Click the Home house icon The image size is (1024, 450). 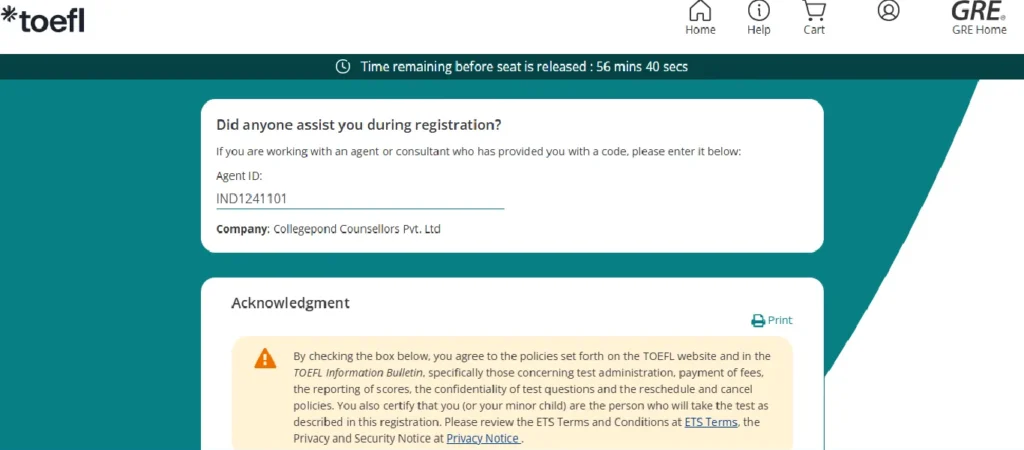click(700, 11)
